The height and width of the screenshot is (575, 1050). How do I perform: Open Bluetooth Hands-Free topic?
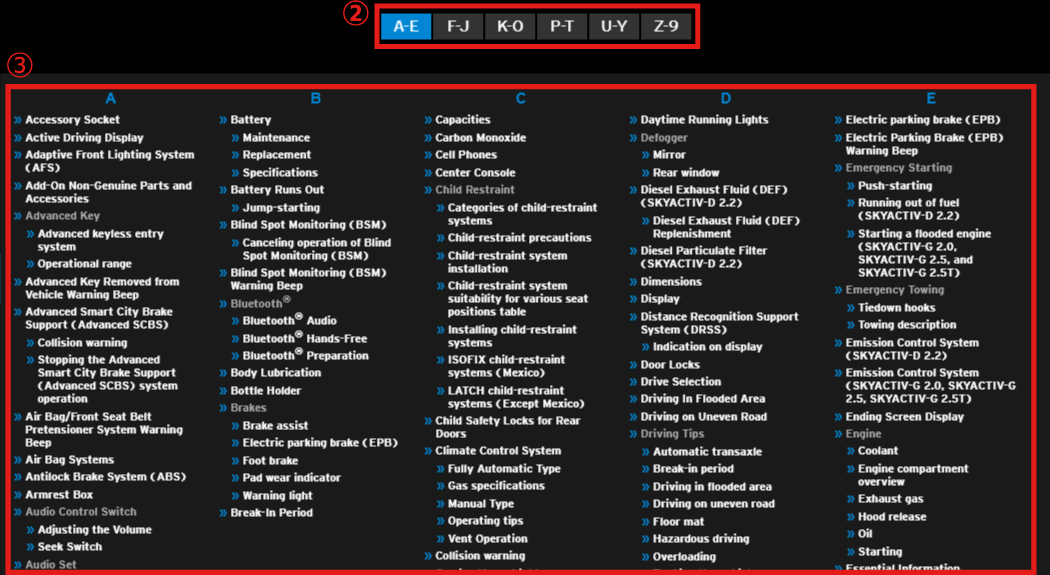coord(305,339)
